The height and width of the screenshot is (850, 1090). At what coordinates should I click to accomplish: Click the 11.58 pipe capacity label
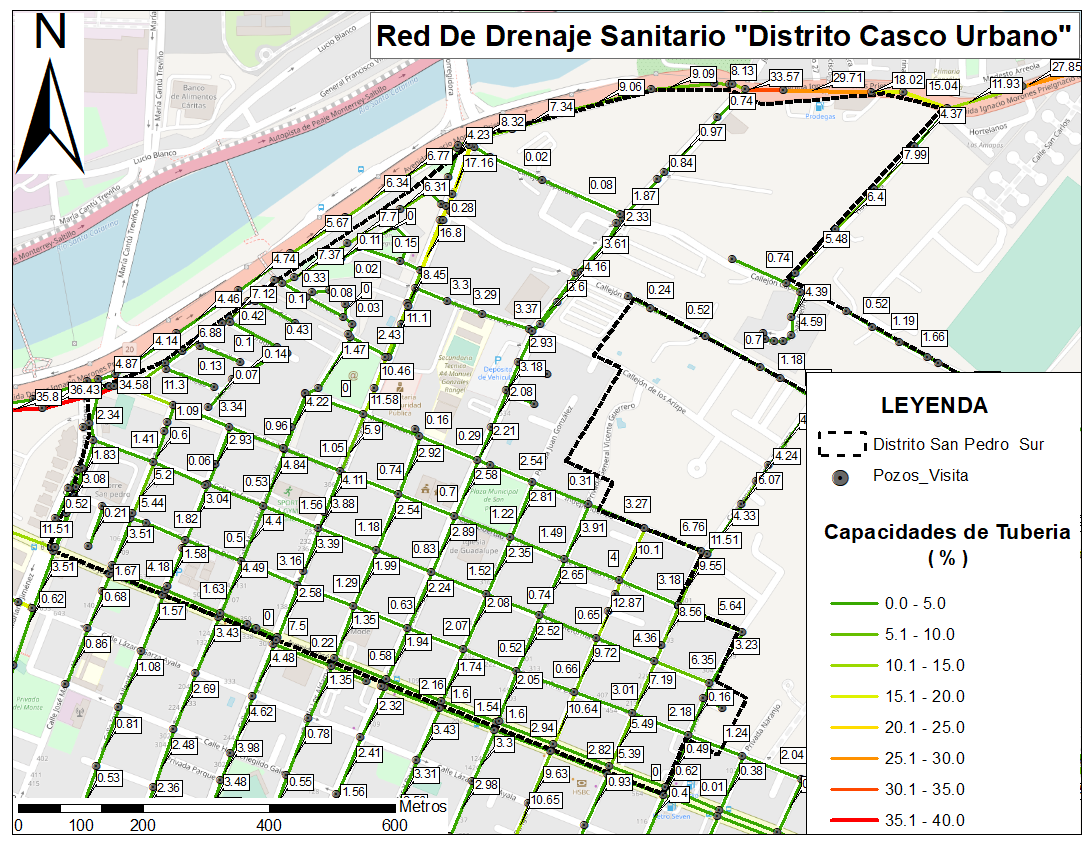(x=385, y=400)
